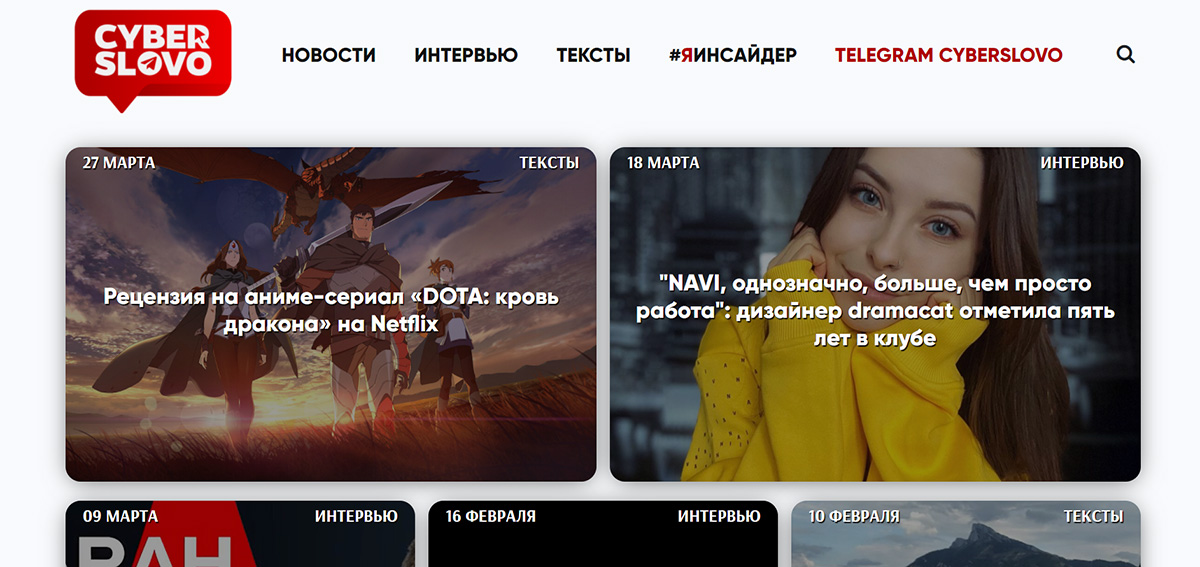Click the ИНТЕРВЬЮ tag on the dramacat card
This screenshot has width=1200, height=567.
click(x=1082, y=162)
